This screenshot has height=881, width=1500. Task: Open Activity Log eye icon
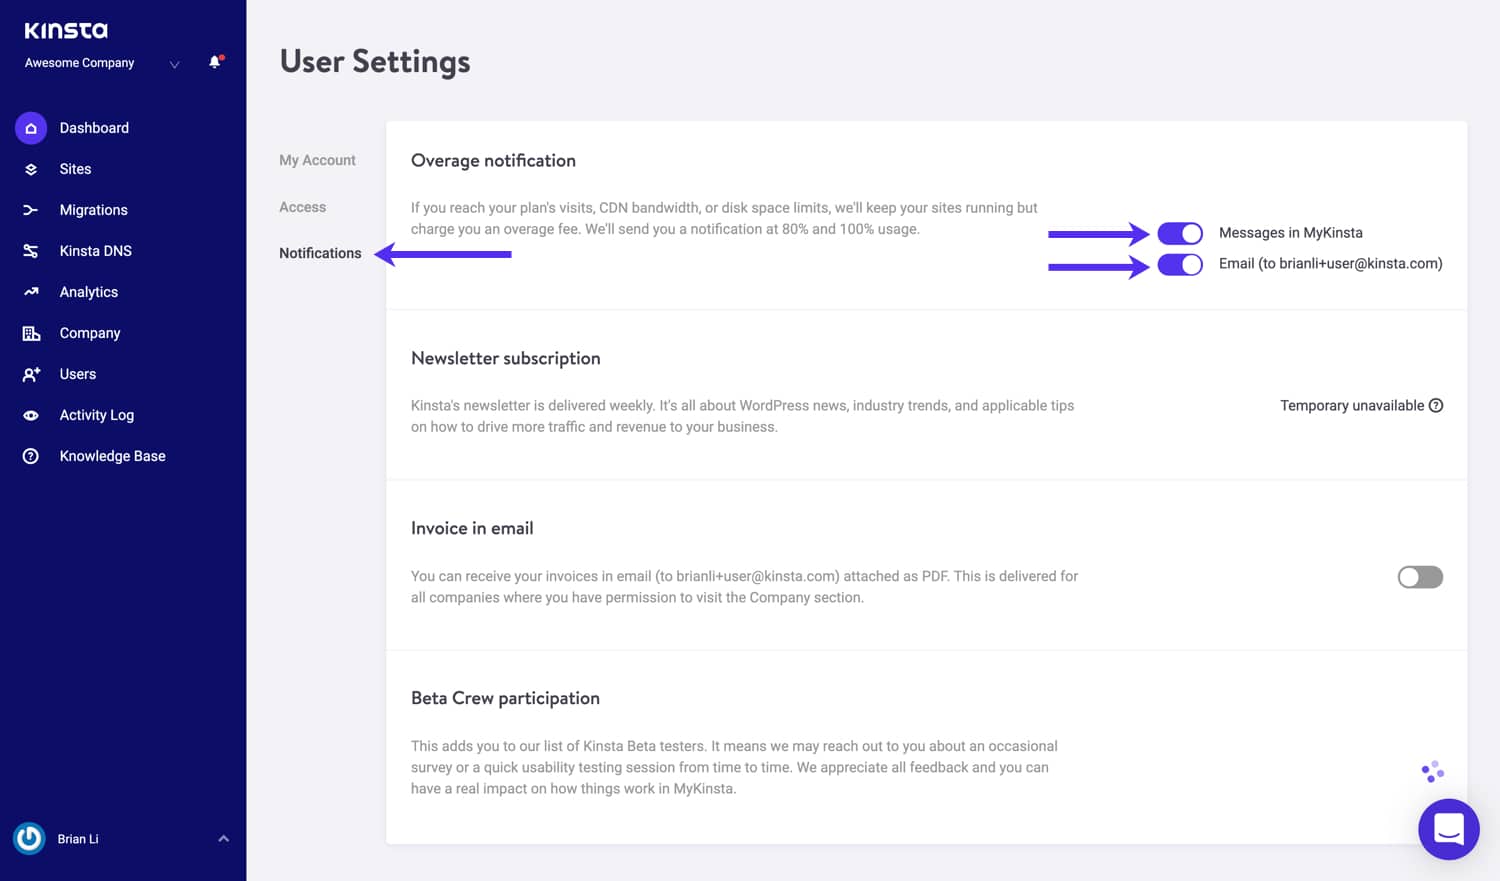(x=31, y=415)
